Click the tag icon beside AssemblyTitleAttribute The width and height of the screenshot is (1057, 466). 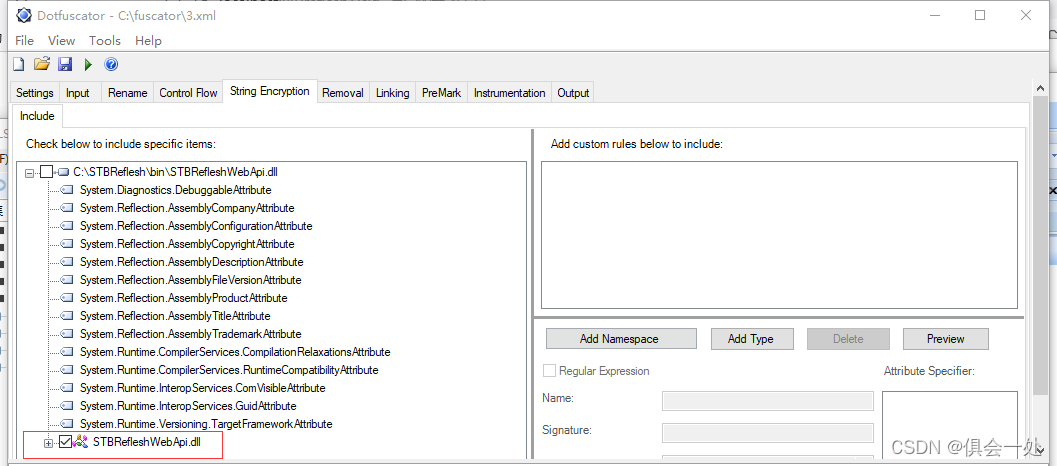[x=68, y=316]
